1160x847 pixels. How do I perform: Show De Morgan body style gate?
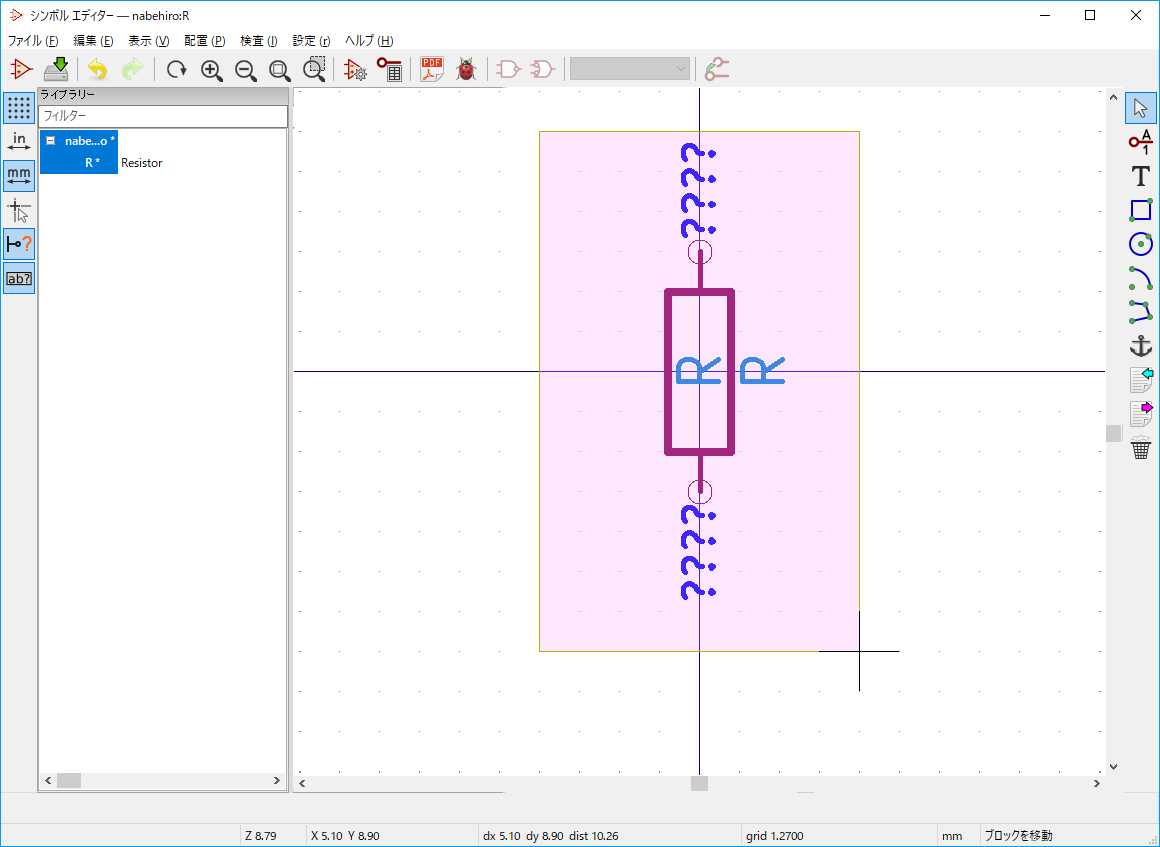coord(543,70)
